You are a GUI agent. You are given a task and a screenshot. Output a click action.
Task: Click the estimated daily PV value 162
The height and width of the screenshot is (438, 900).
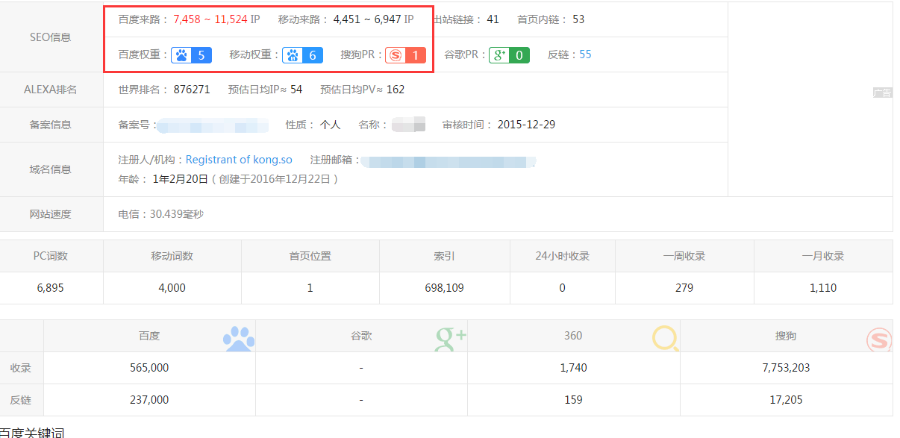pos(395,90)
